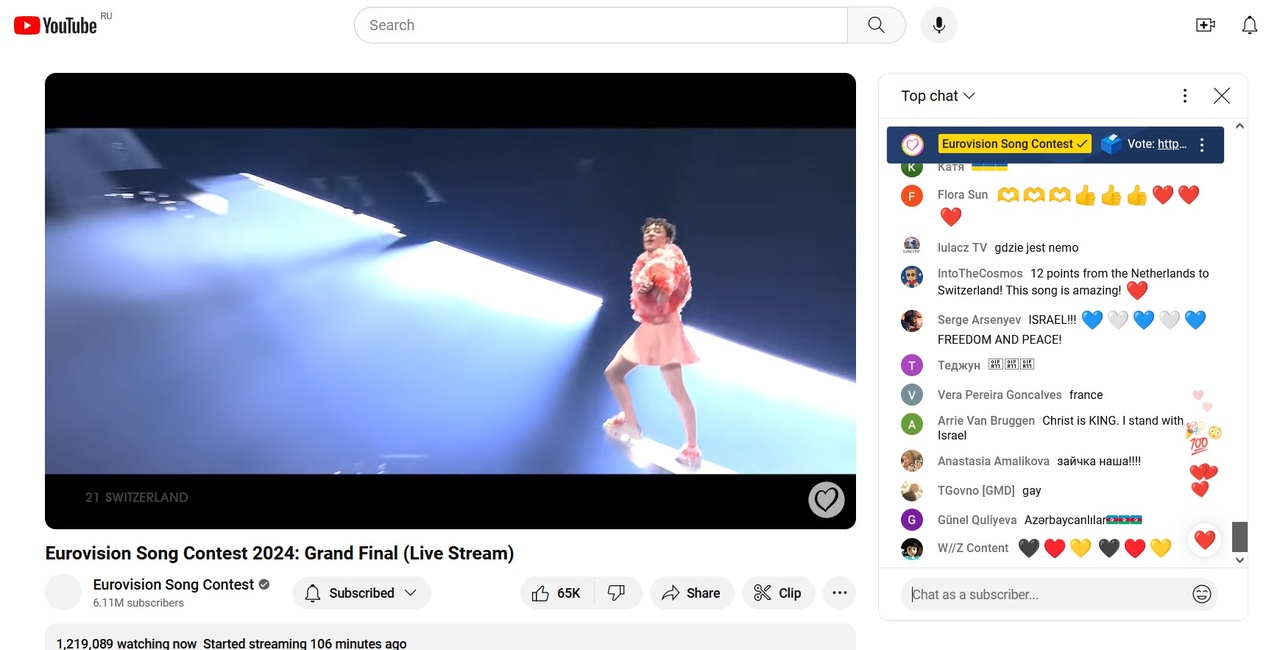Open the Create video icon
1280x650 pixels.
(x=1205, y=25)
